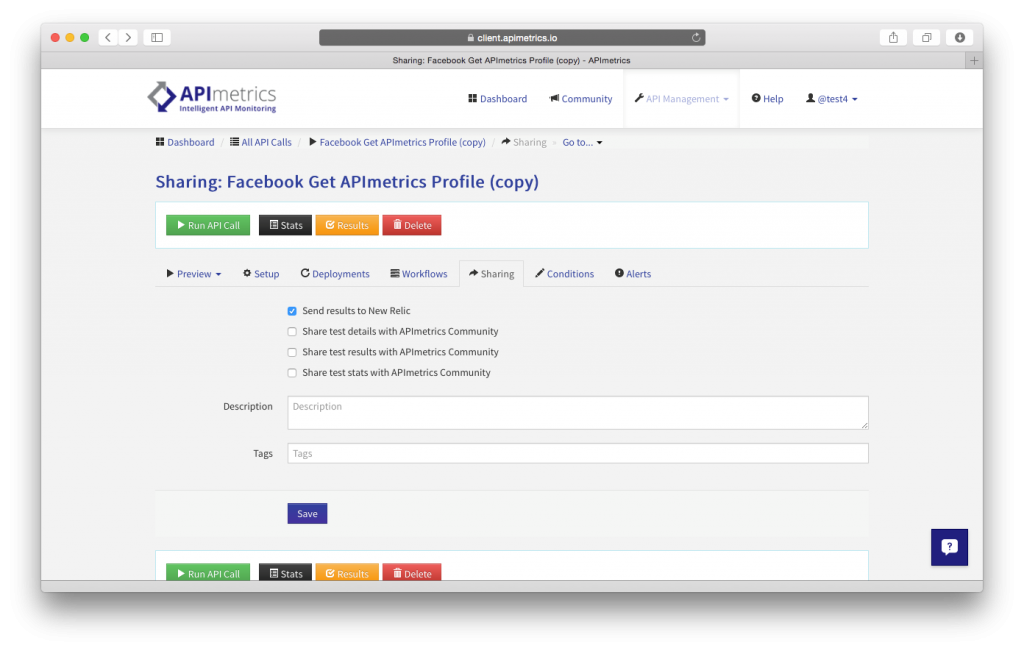This screenshot has height=651, width=1024.
Task: Go back in Safari browser
Action: [108, 37]
